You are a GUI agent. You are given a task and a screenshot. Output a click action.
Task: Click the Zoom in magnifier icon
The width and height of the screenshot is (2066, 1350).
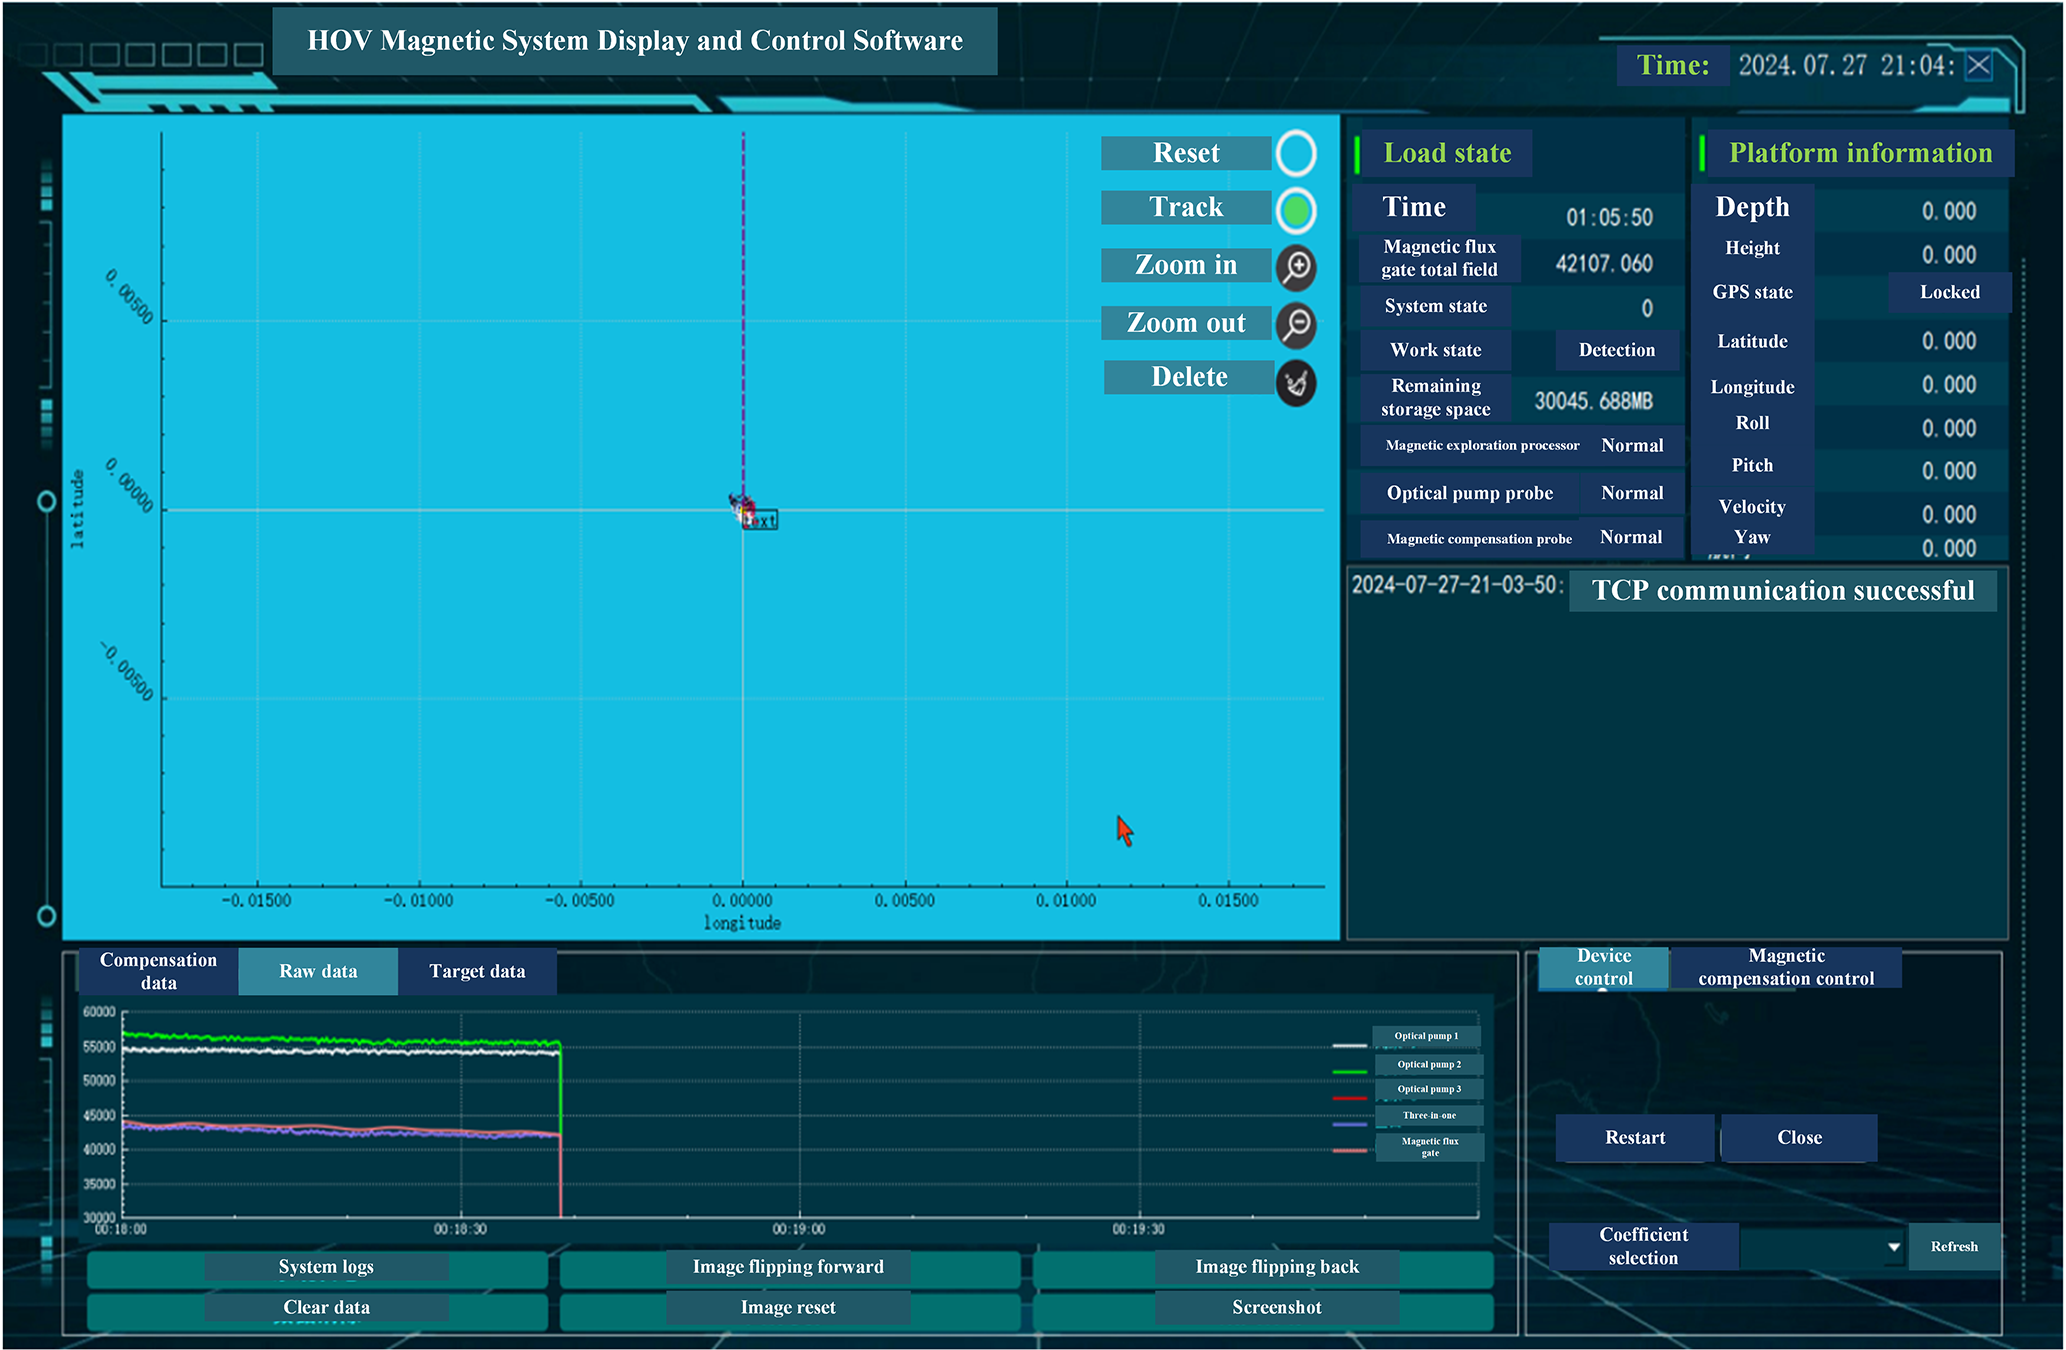[1296, 267]
